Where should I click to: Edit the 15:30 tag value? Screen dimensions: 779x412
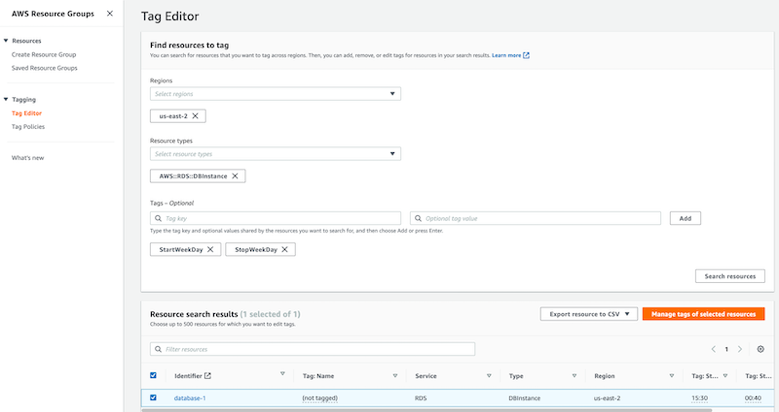(700, 398)
